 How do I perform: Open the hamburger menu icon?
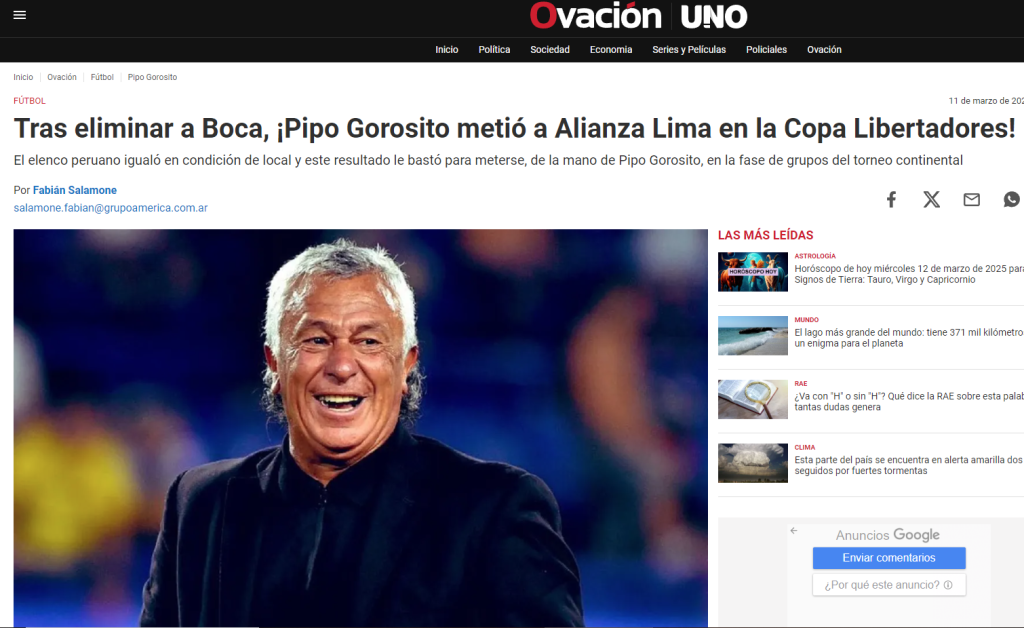(x=20, y=15)
